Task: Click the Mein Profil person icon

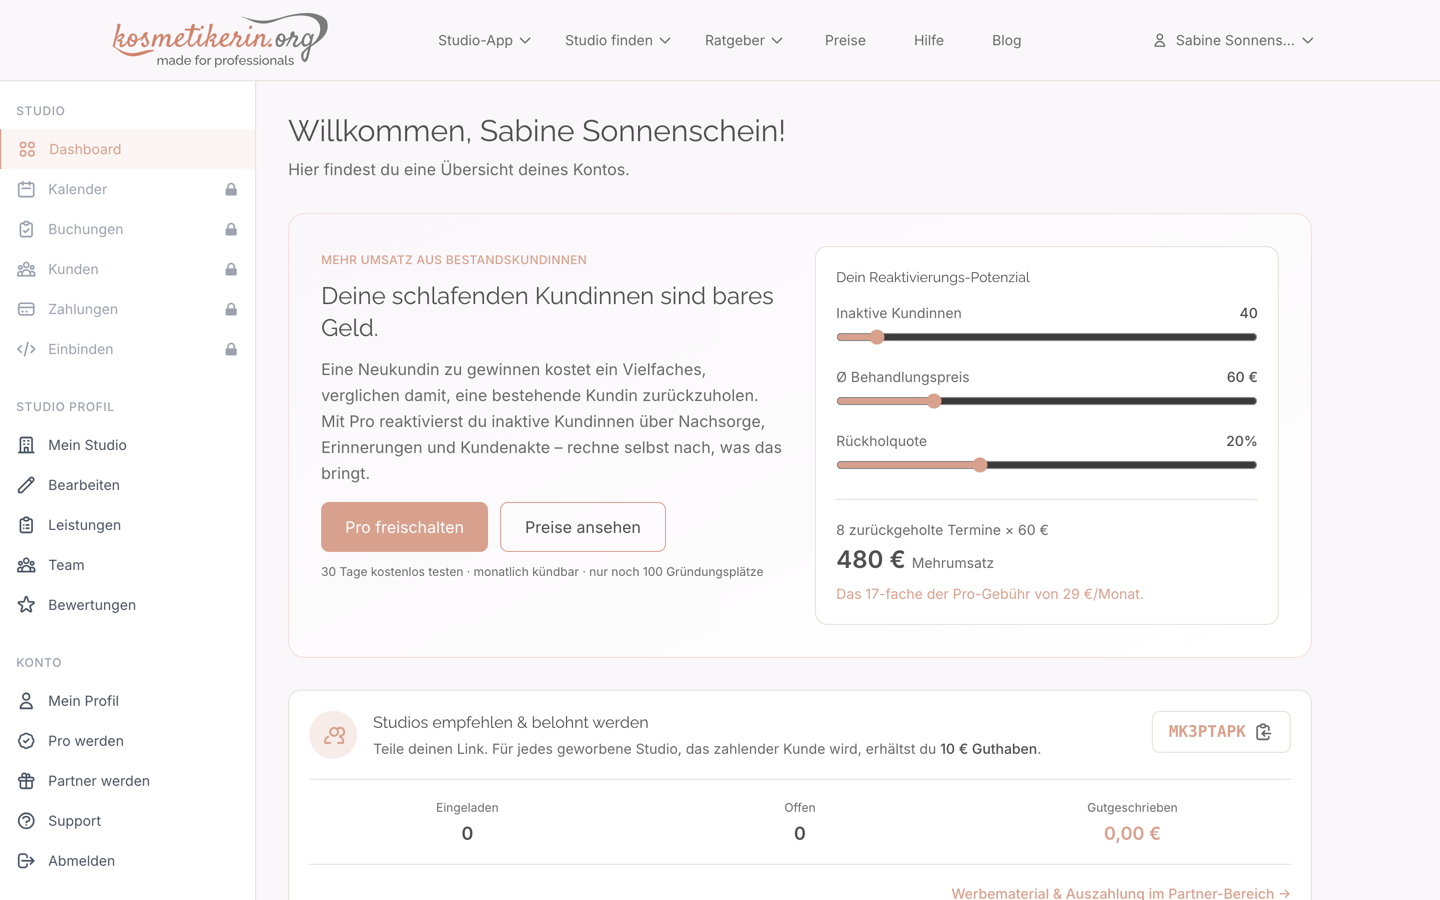Action: pos(26,701)
